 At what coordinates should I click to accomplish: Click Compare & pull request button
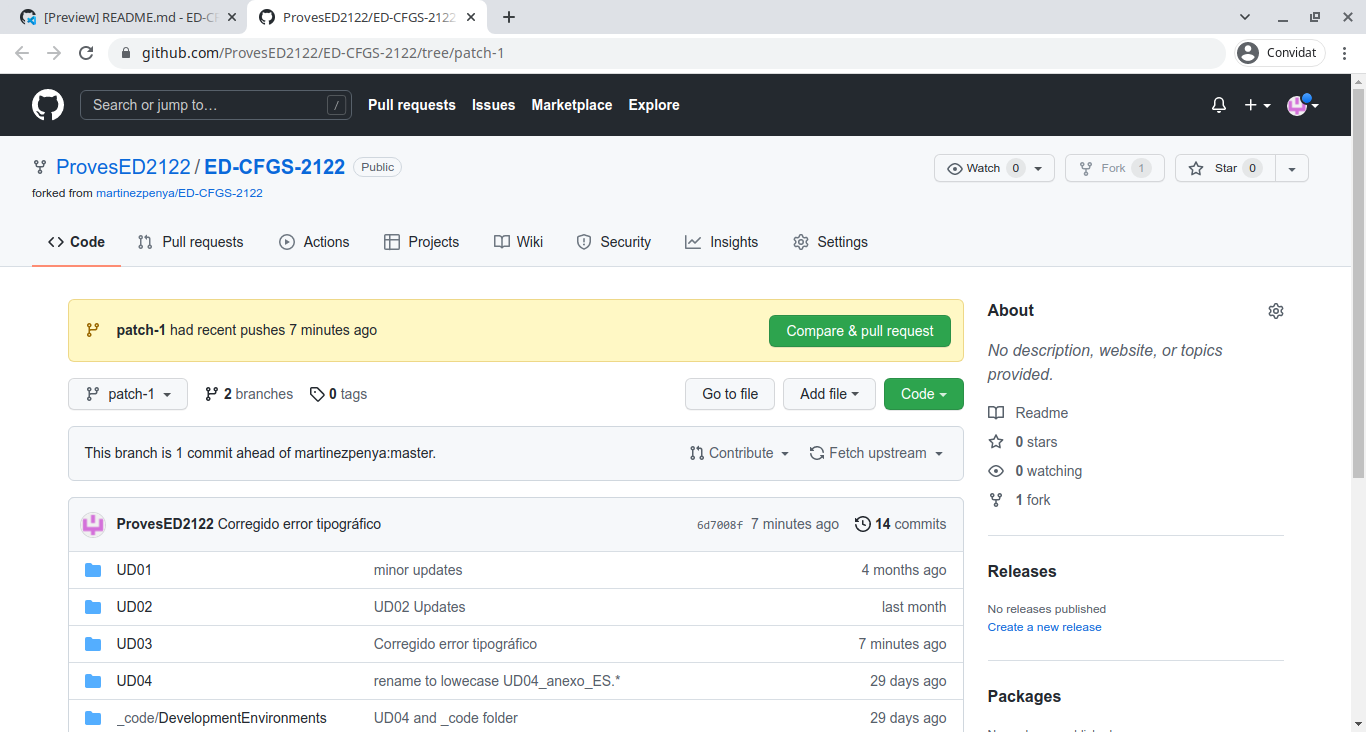pyautogui.click(x=859, y=331)
